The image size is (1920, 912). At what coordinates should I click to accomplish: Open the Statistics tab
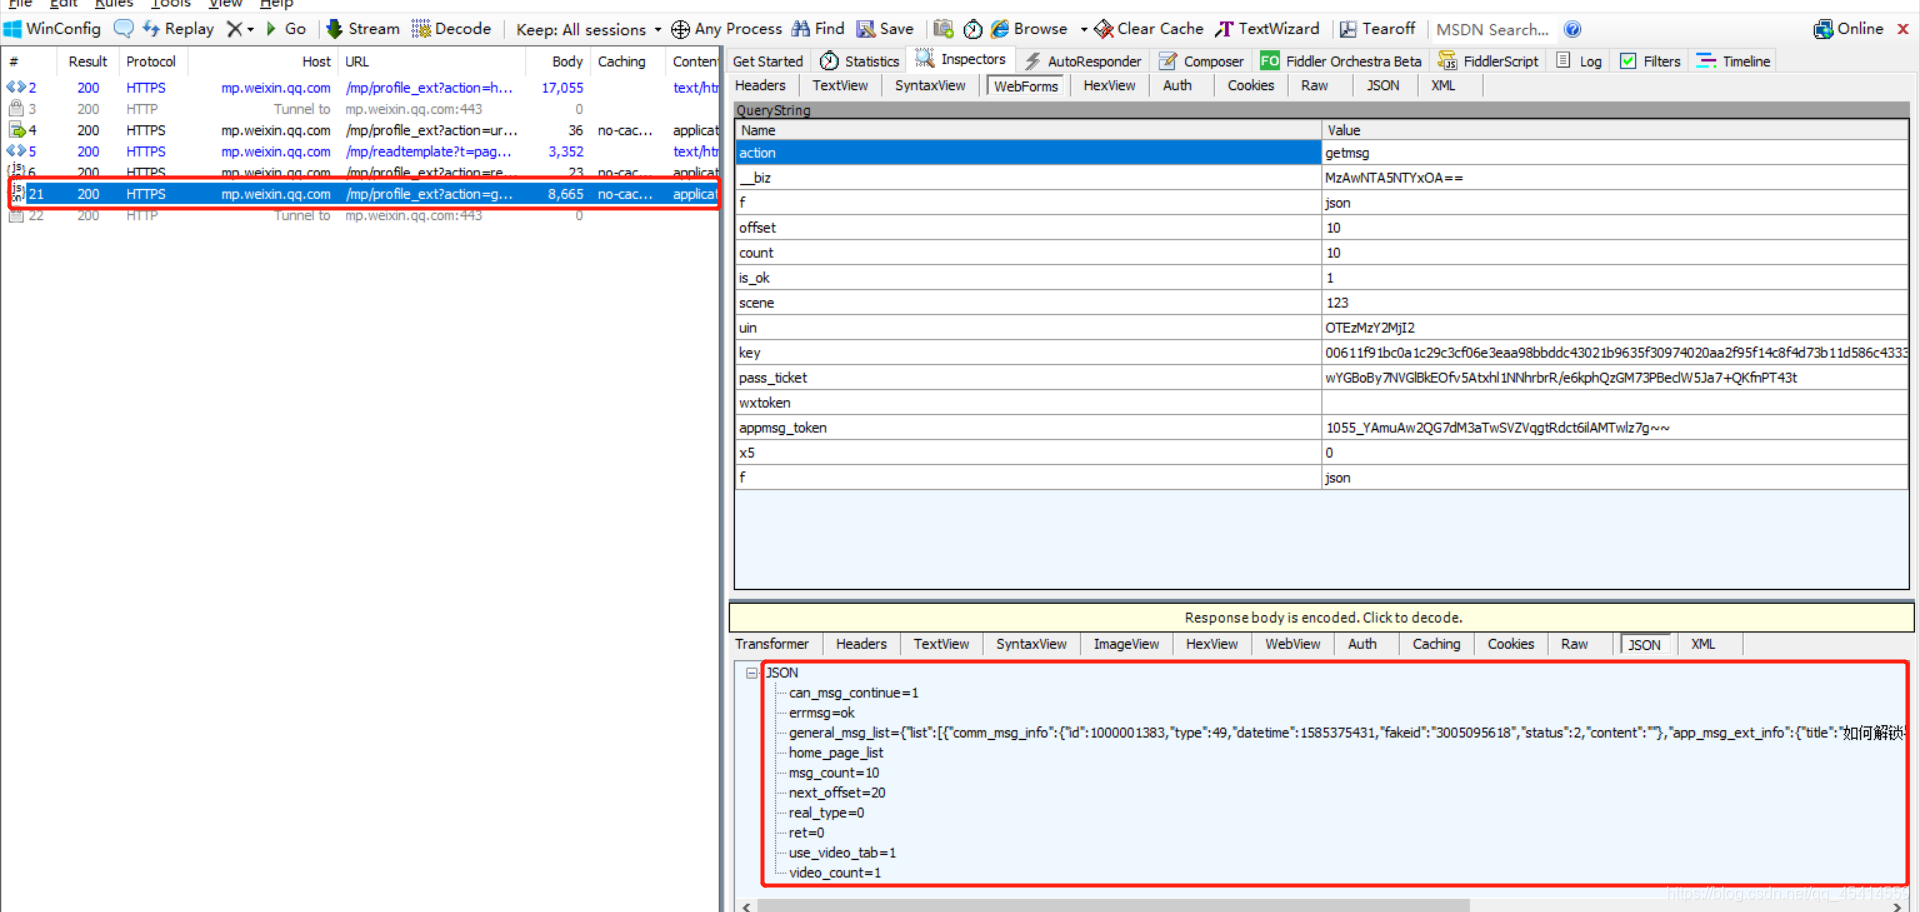(859, 61)
